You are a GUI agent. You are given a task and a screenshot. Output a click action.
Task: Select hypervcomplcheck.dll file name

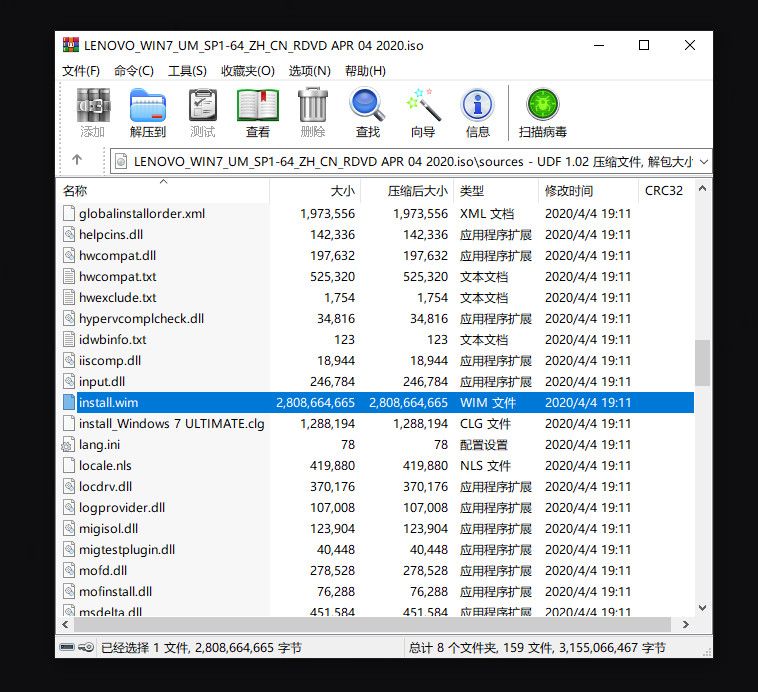pos(142,319)
